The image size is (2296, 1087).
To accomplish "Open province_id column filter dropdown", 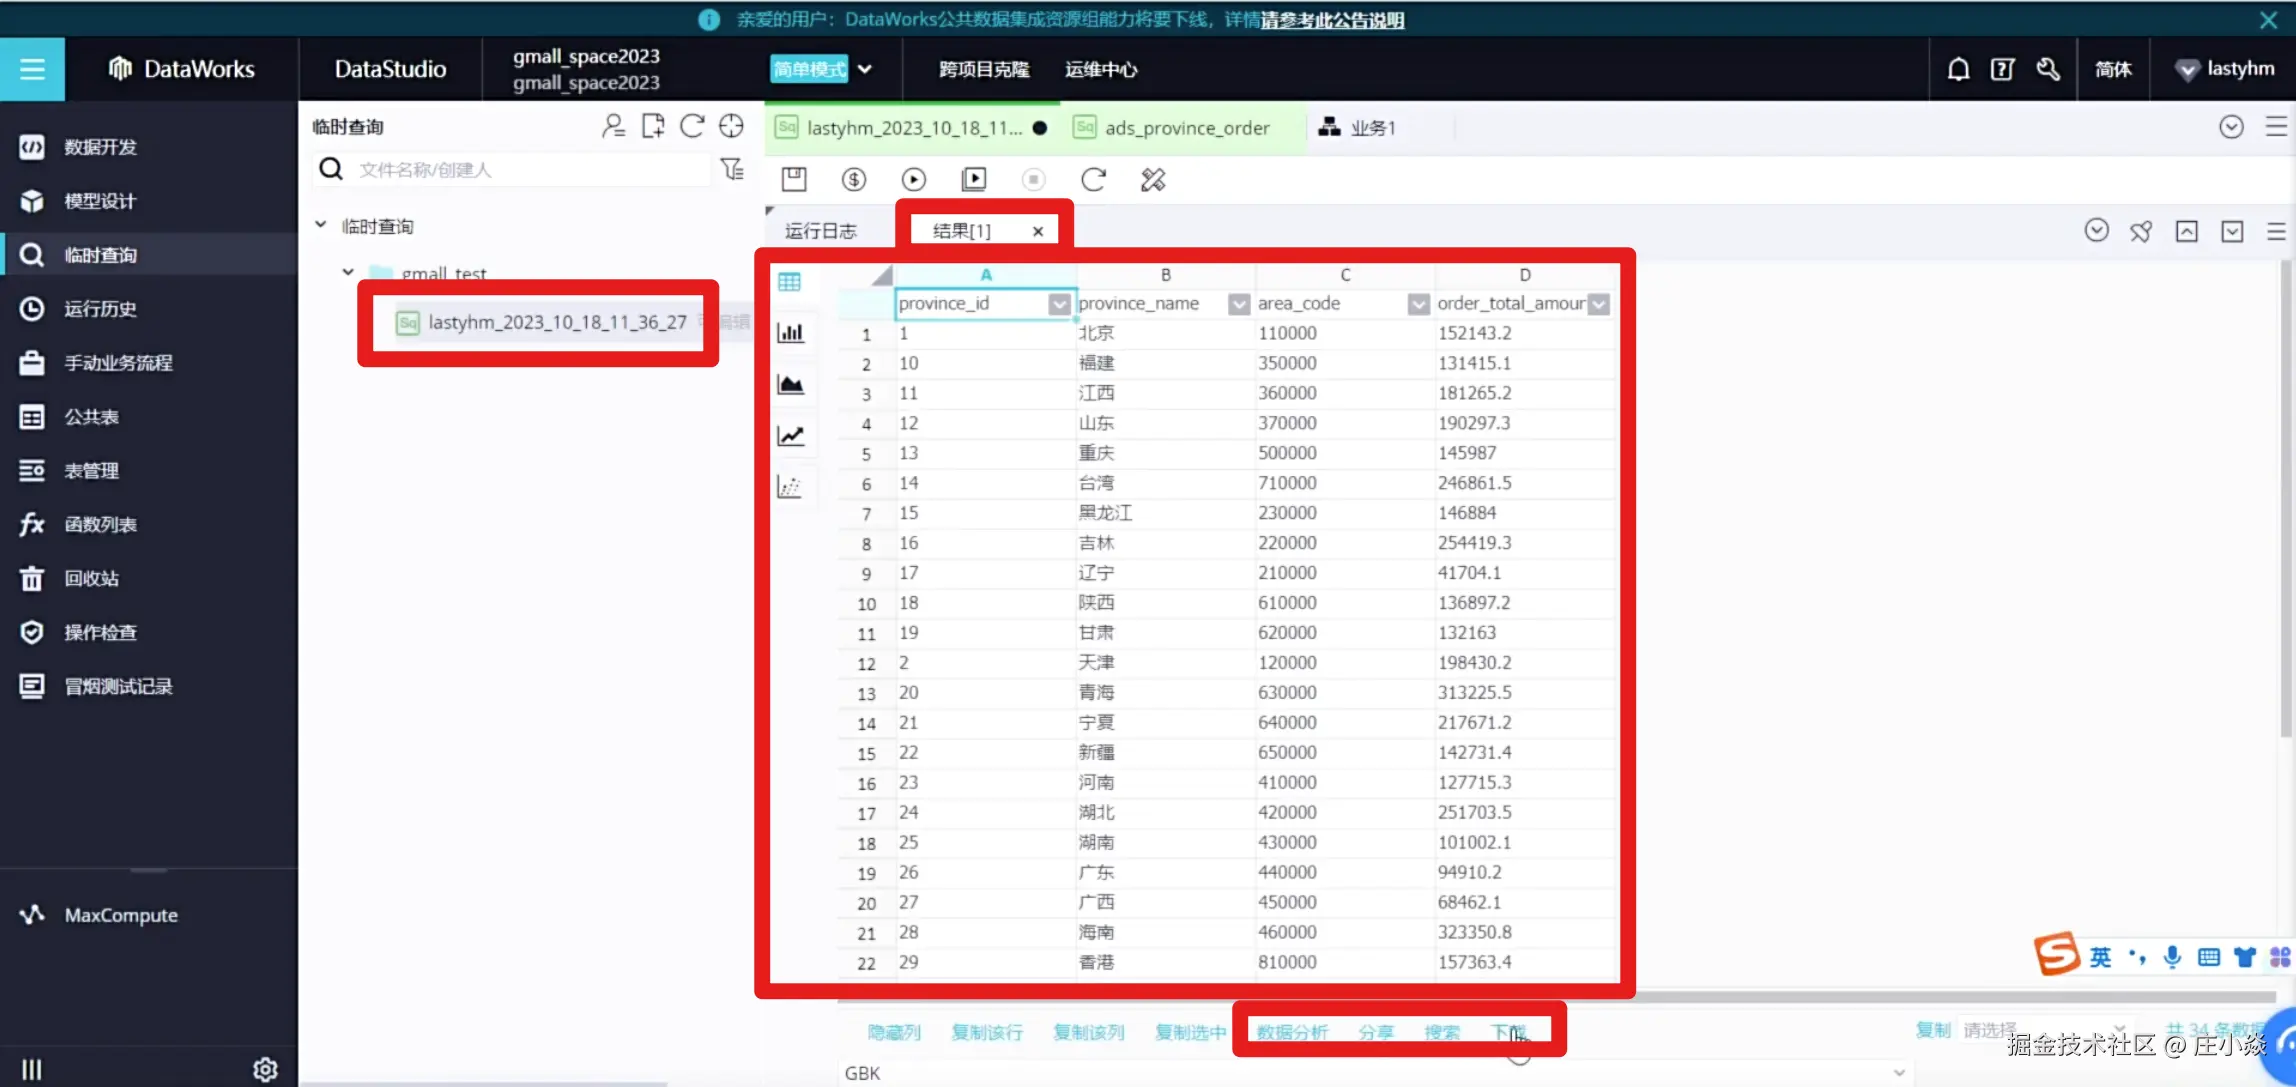I will coord(1059,304).
